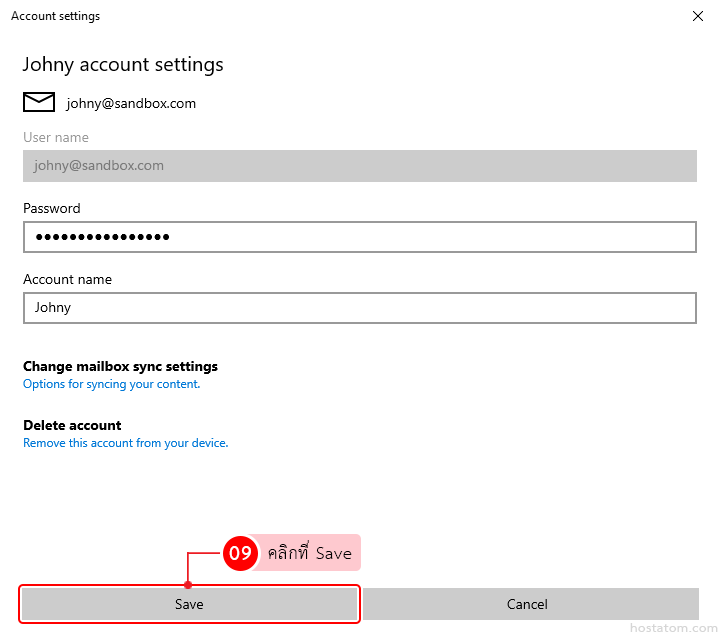Click the hostatom.com watermark

click(x=673, y=627)
